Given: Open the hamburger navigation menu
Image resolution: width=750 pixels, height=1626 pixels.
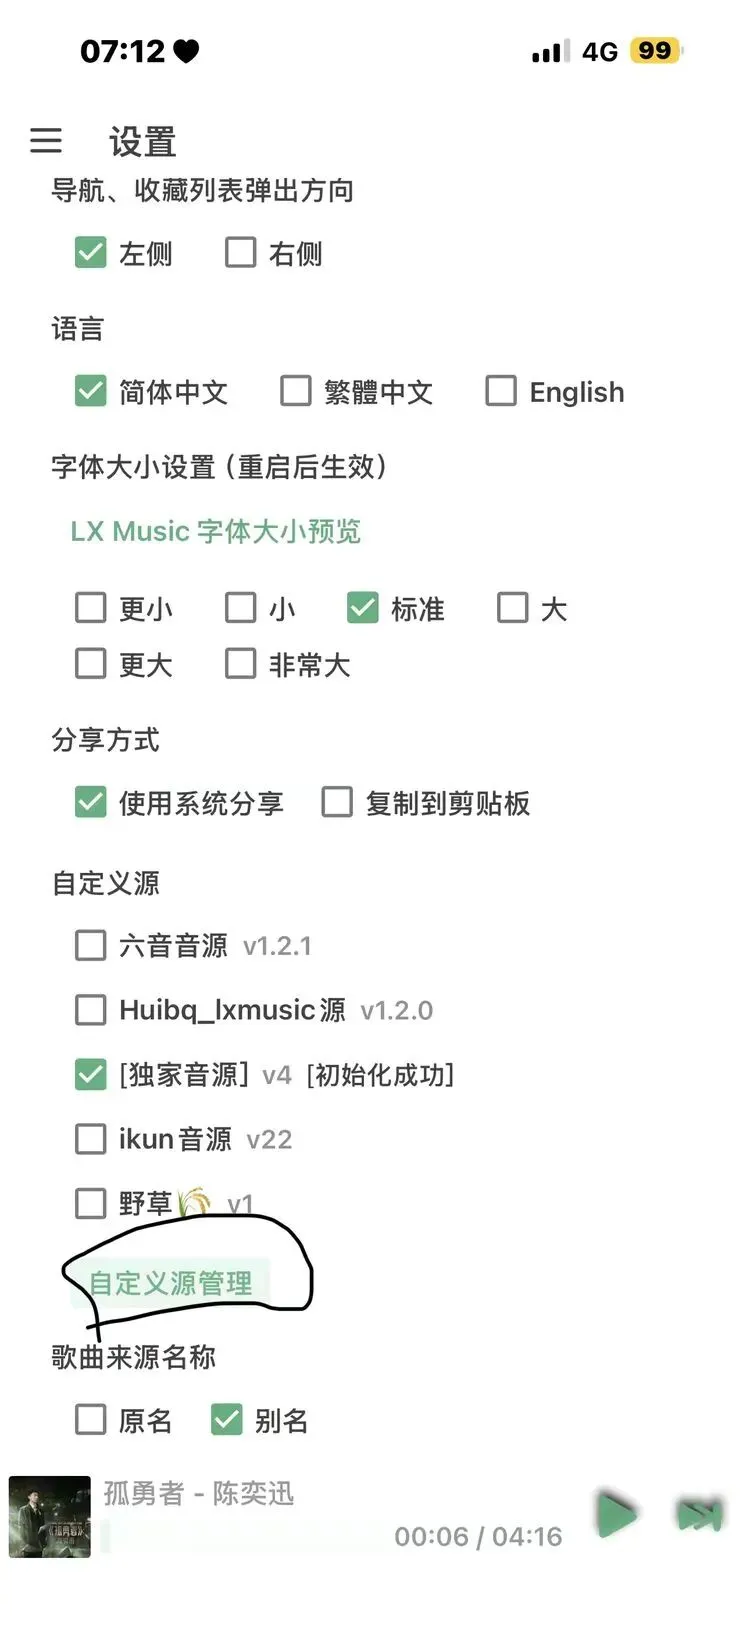Looking at the screenshot, I should (46, 141).
